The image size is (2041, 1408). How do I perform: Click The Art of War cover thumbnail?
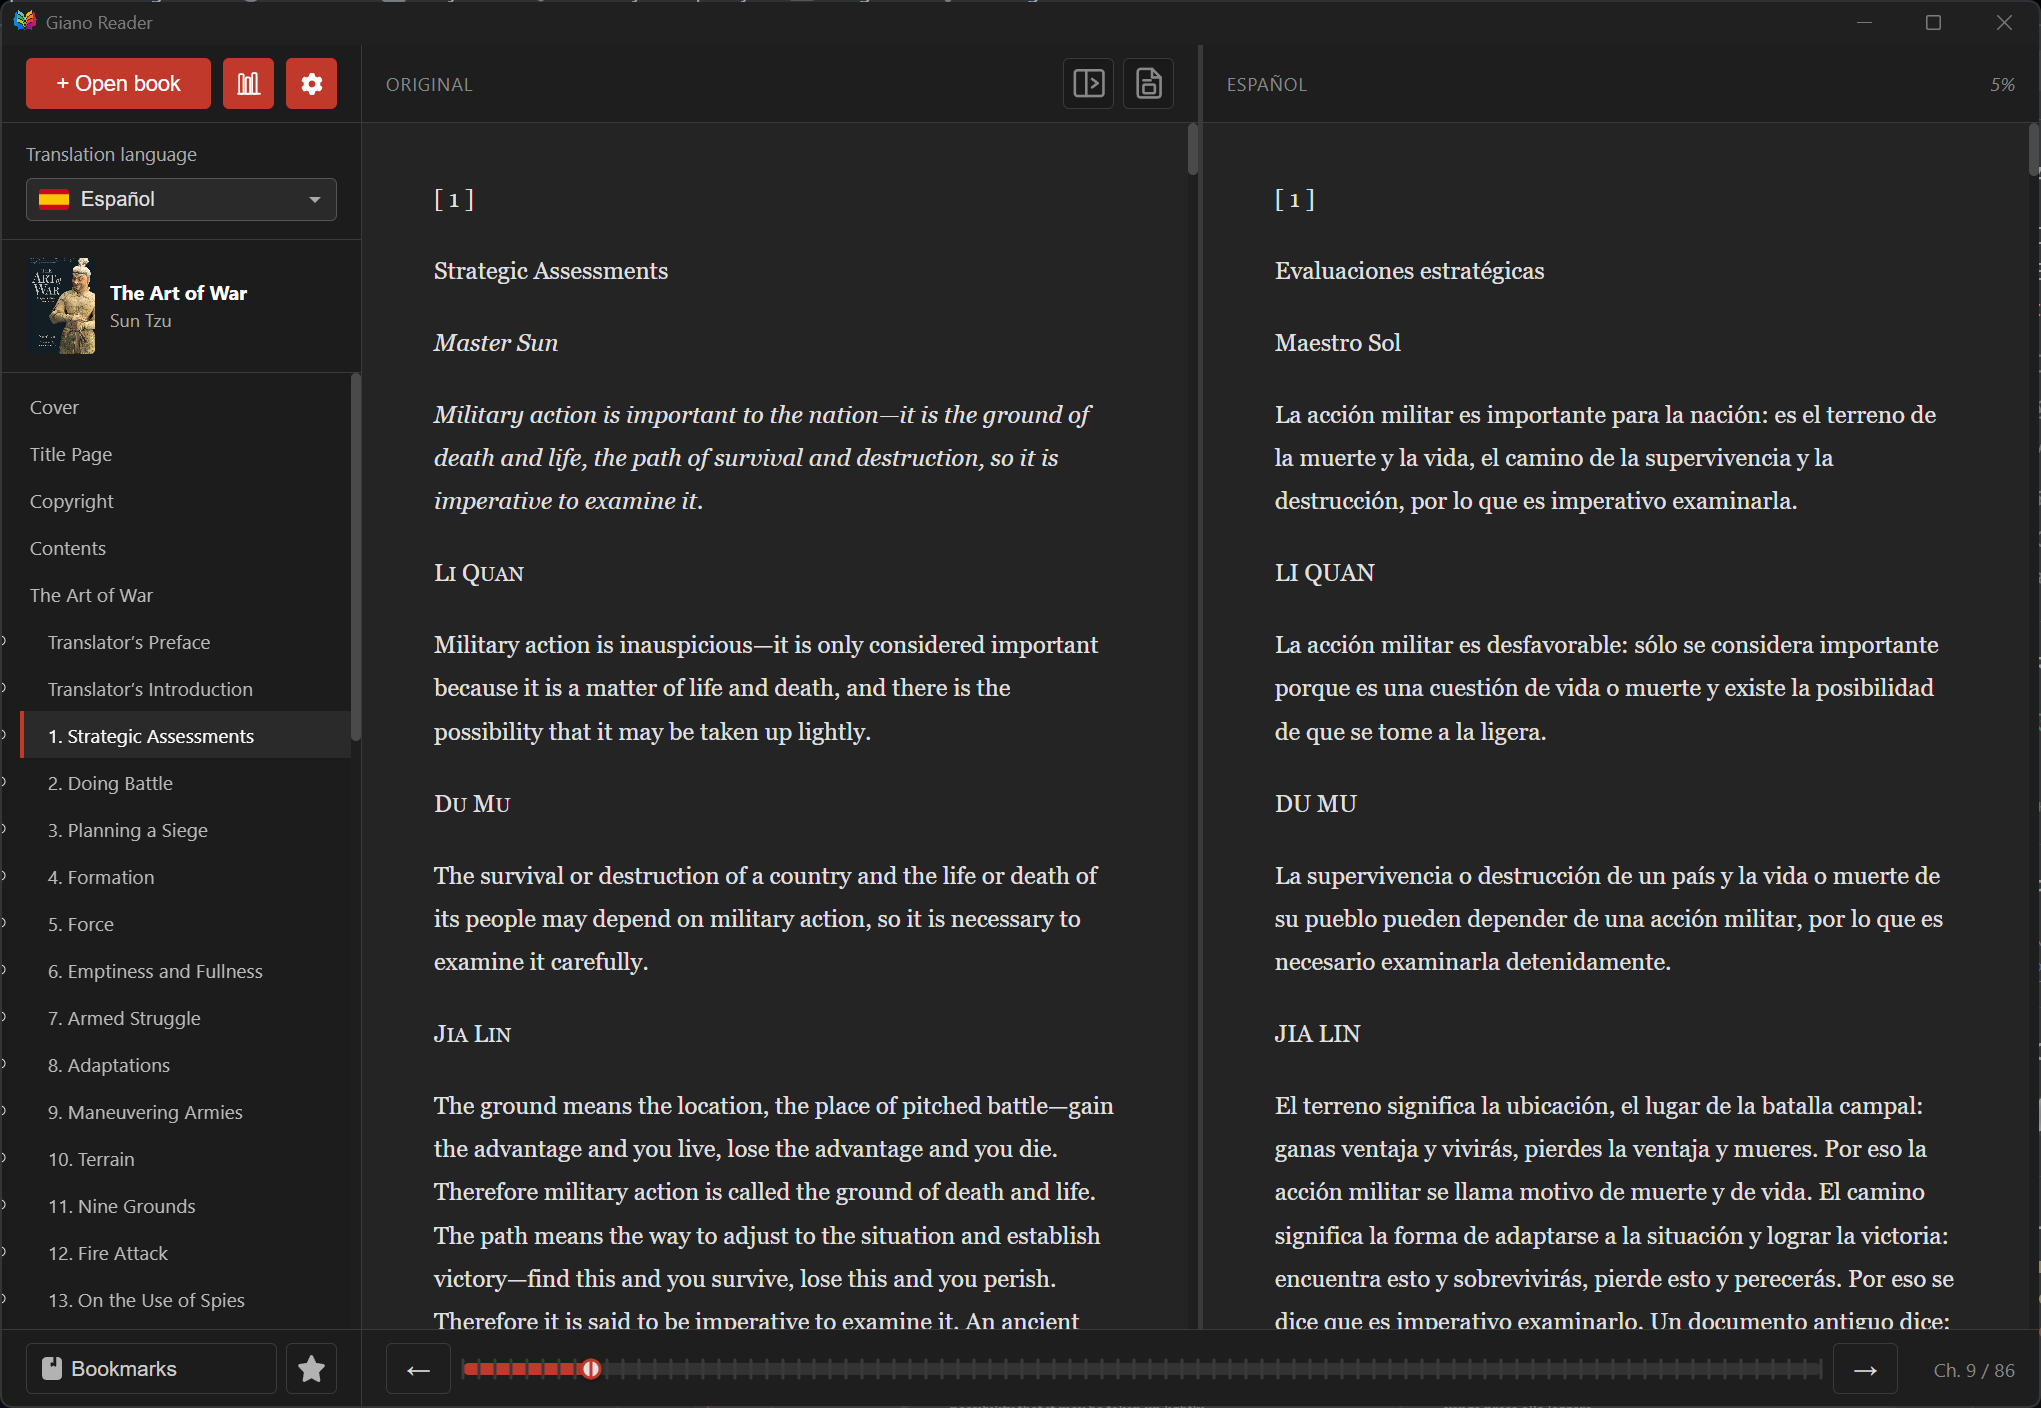61,306
